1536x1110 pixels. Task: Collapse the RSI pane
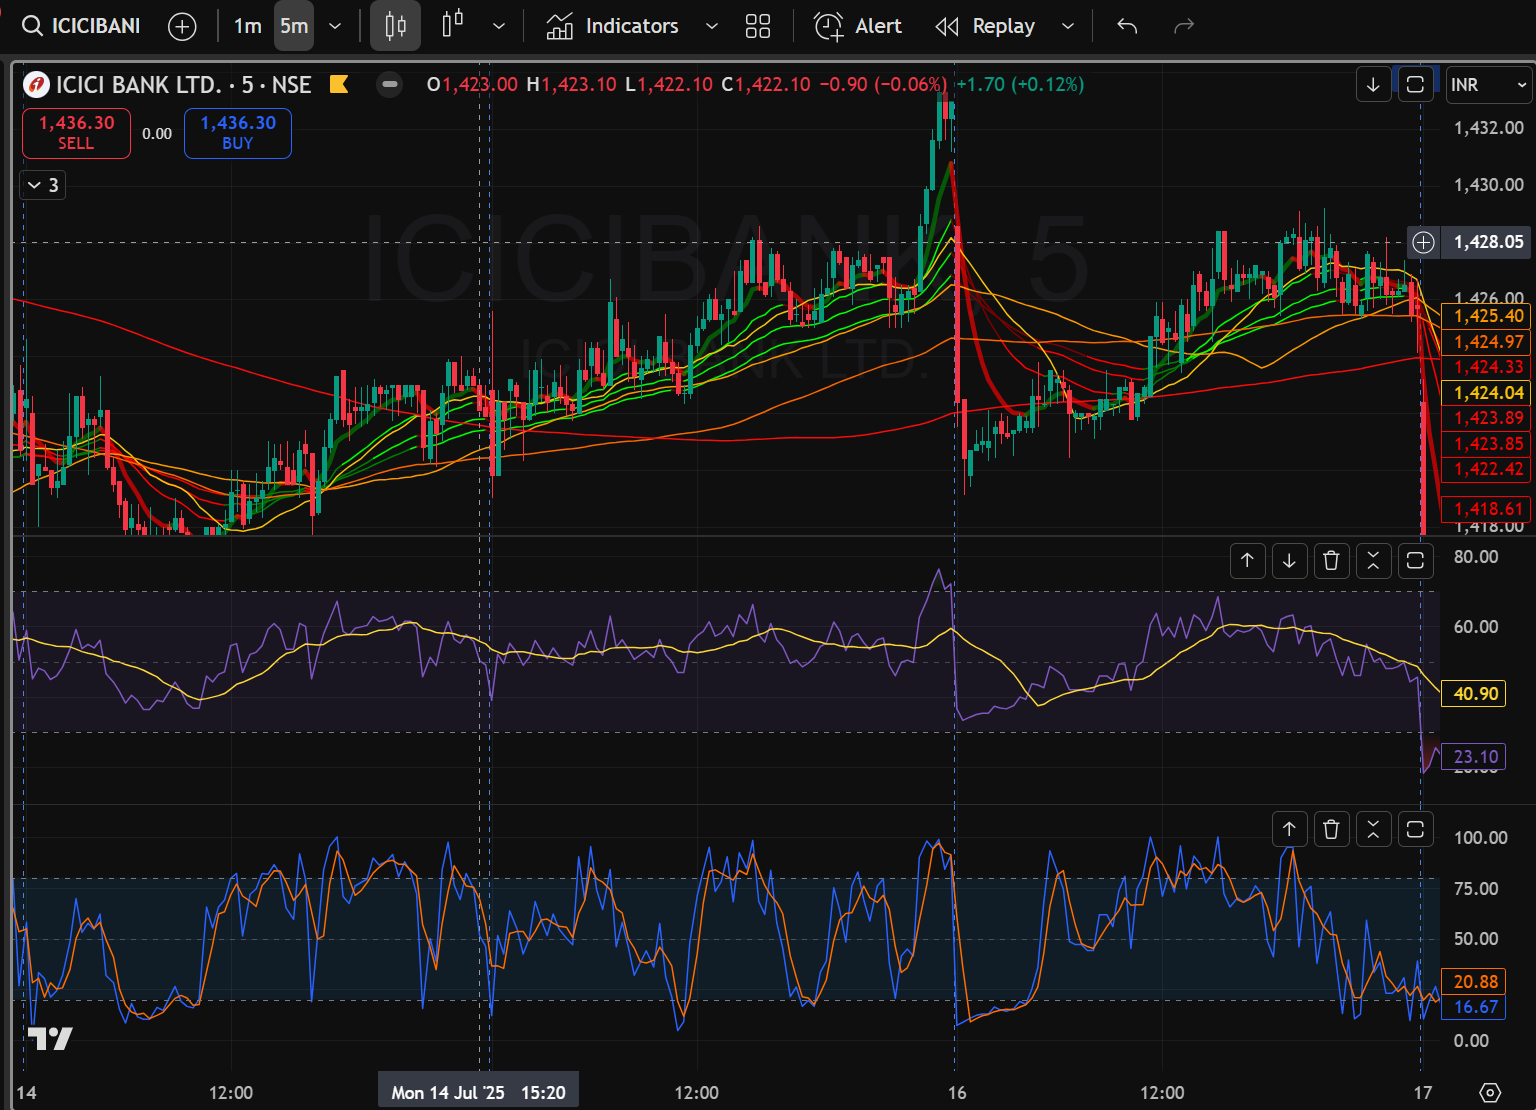(x=1373, y=561)
